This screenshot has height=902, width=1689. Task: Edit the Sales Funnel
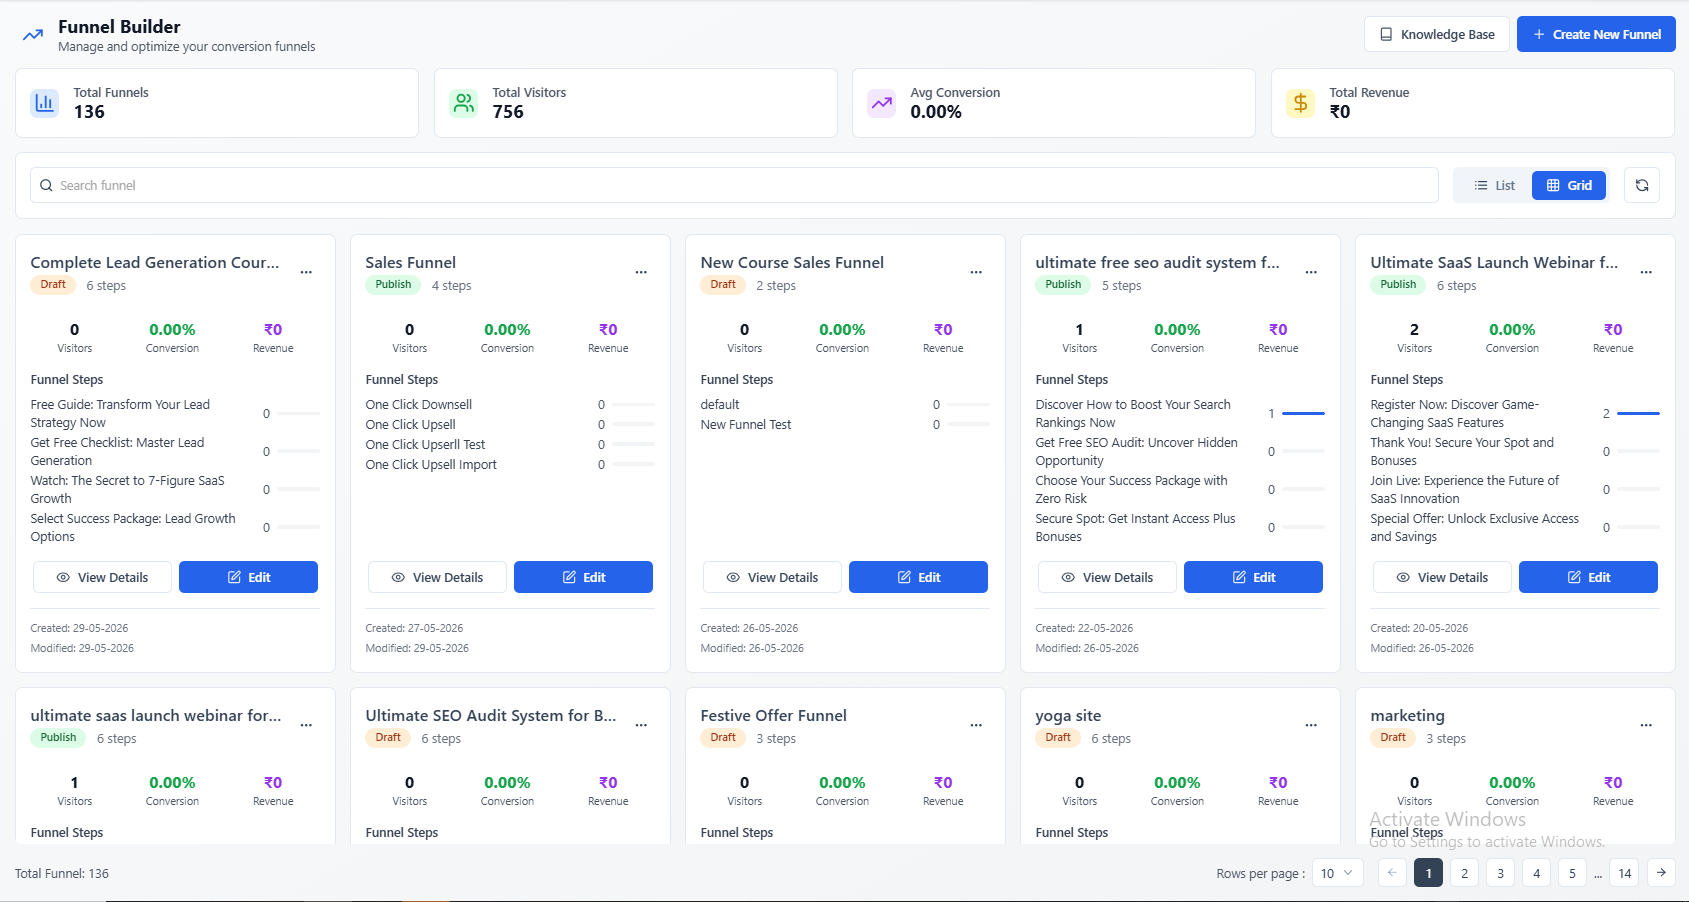point(583,577)
